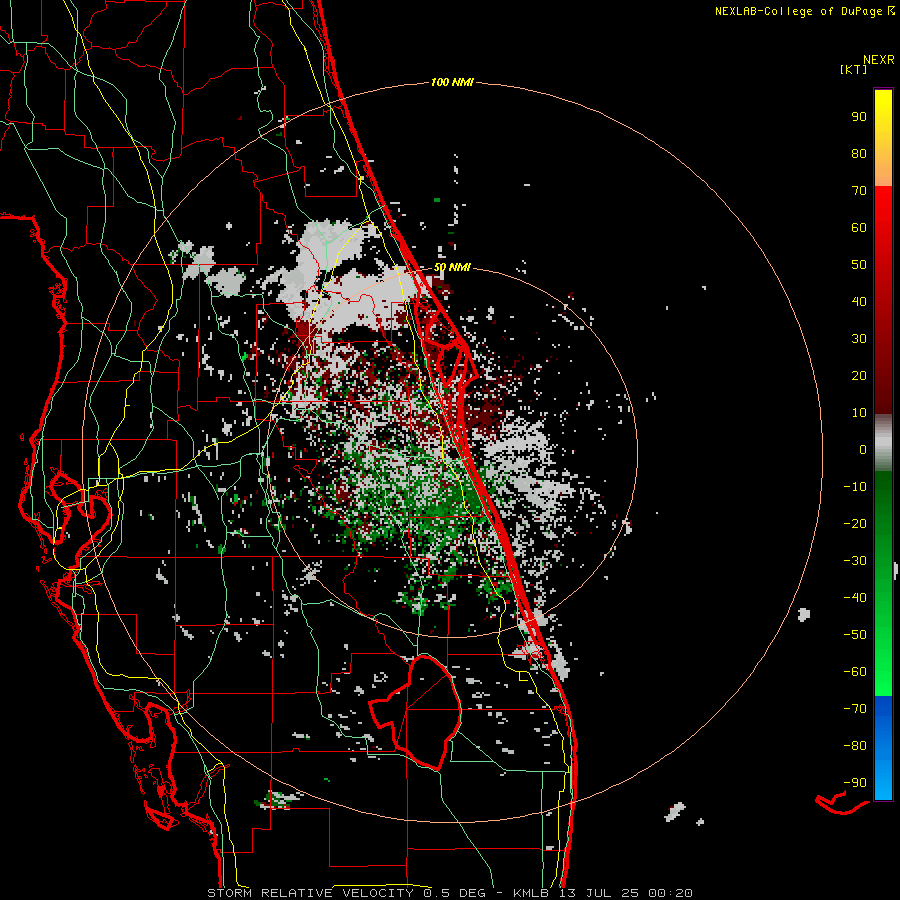Click the 40 value on the velocity scale
This screenshot has width=900, height=900.
pyautogui.click(x=859, y=302)
